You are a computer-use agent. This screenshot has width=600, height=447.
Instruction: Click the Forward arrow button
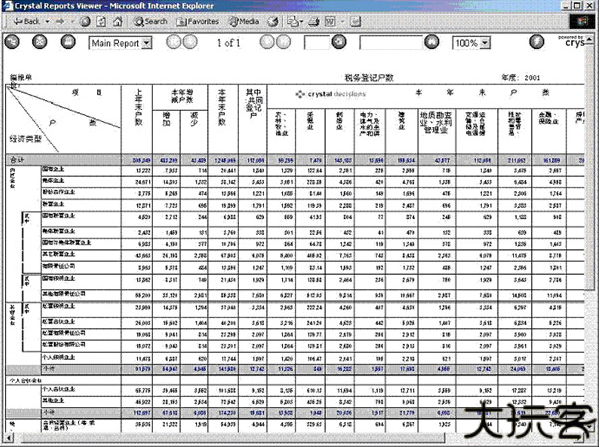click(x=60, y=21)
